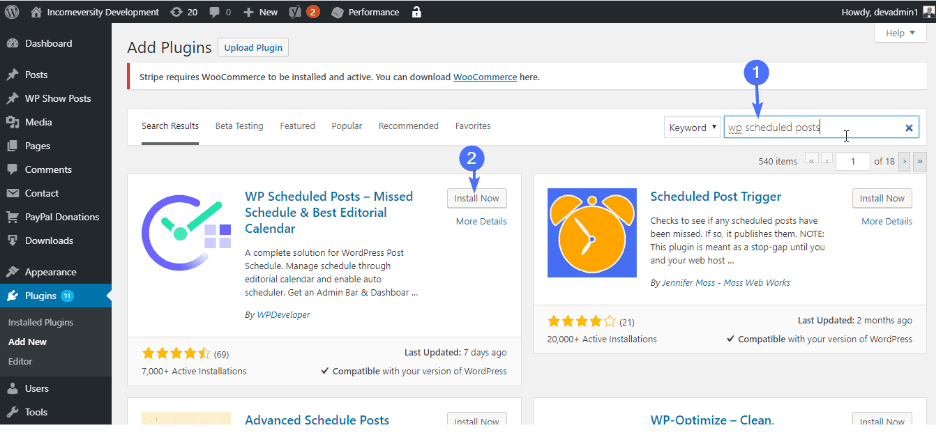Open Editor submenu item under Plugins
This screenshot has width=938, height=439.
point(20,362)
